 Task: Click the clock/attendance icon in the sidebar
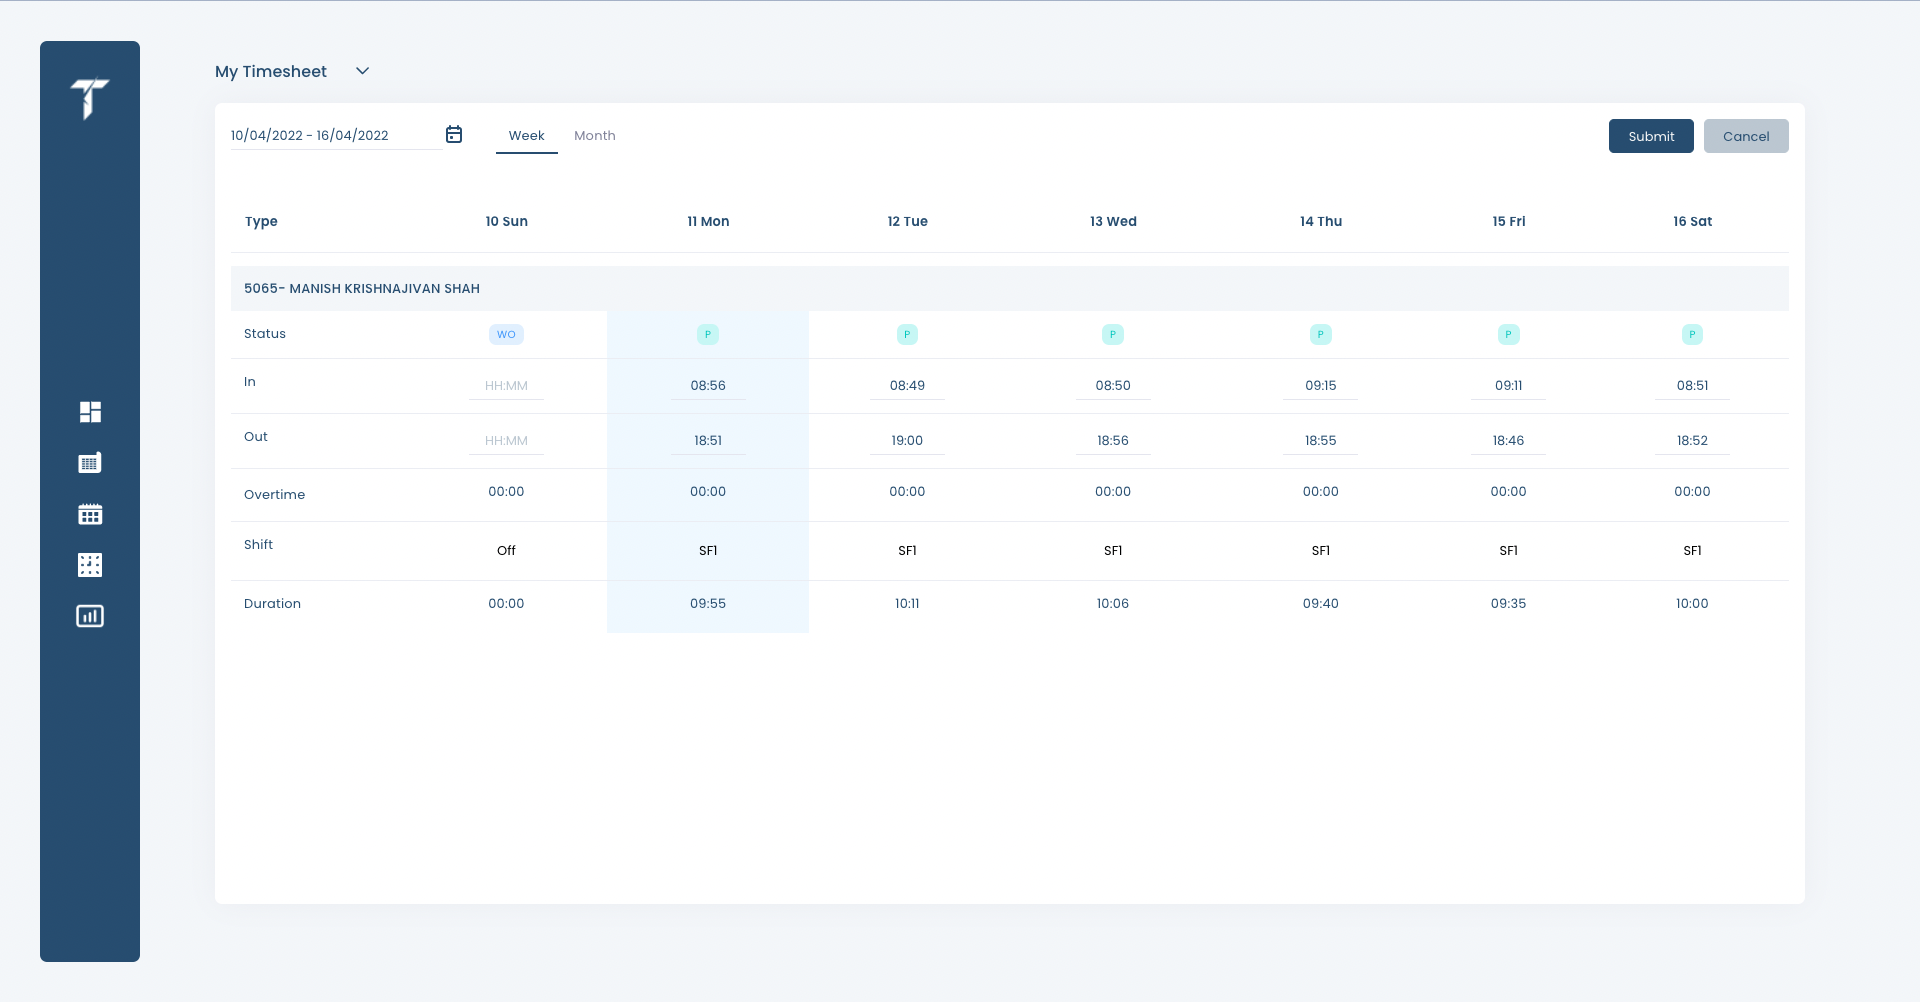[x=90, y=564]
